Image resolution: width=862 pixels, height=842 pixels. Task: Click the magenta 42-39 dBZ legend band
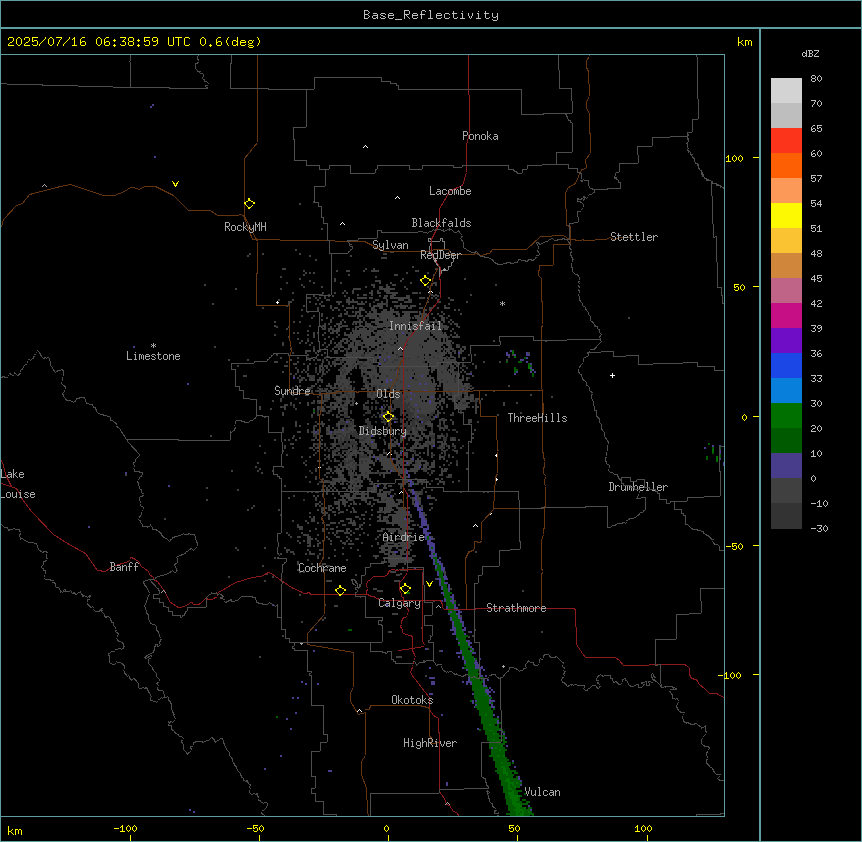786,315
